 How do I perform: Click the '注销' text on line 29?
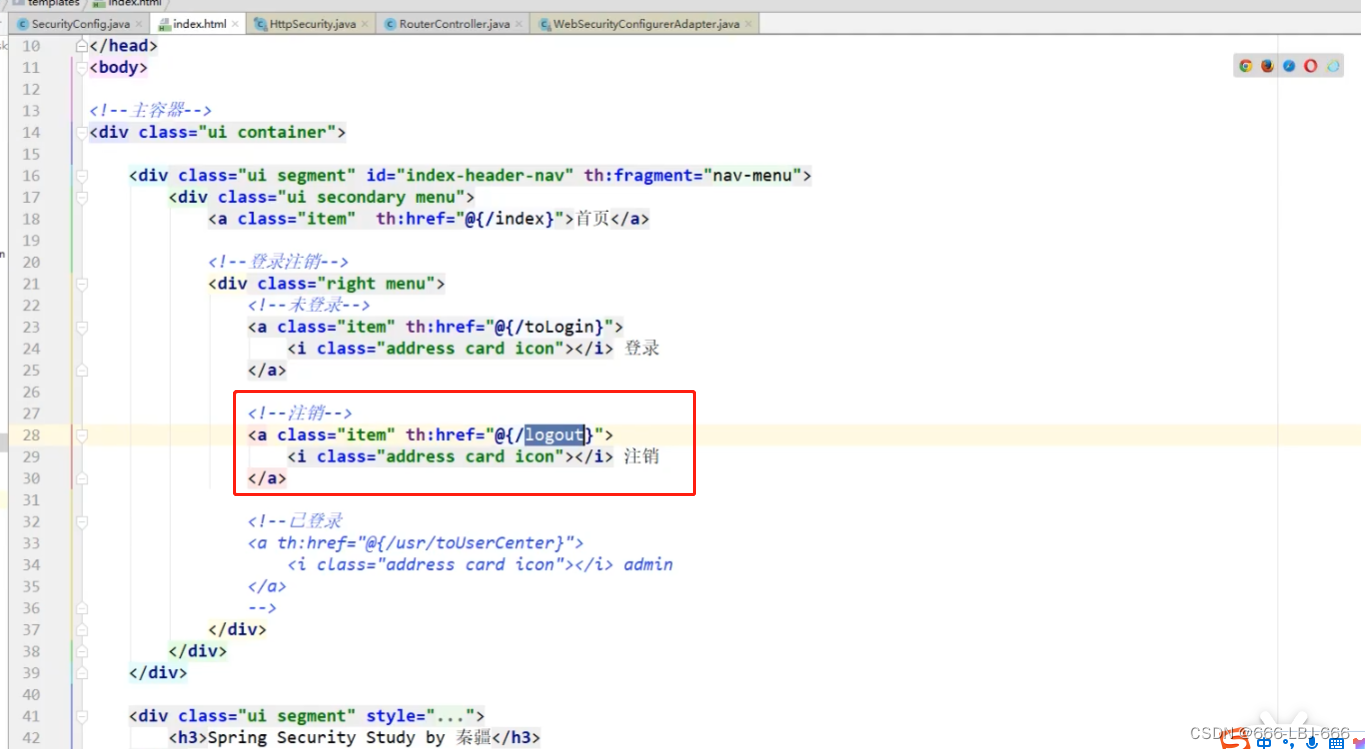point(642,456)
